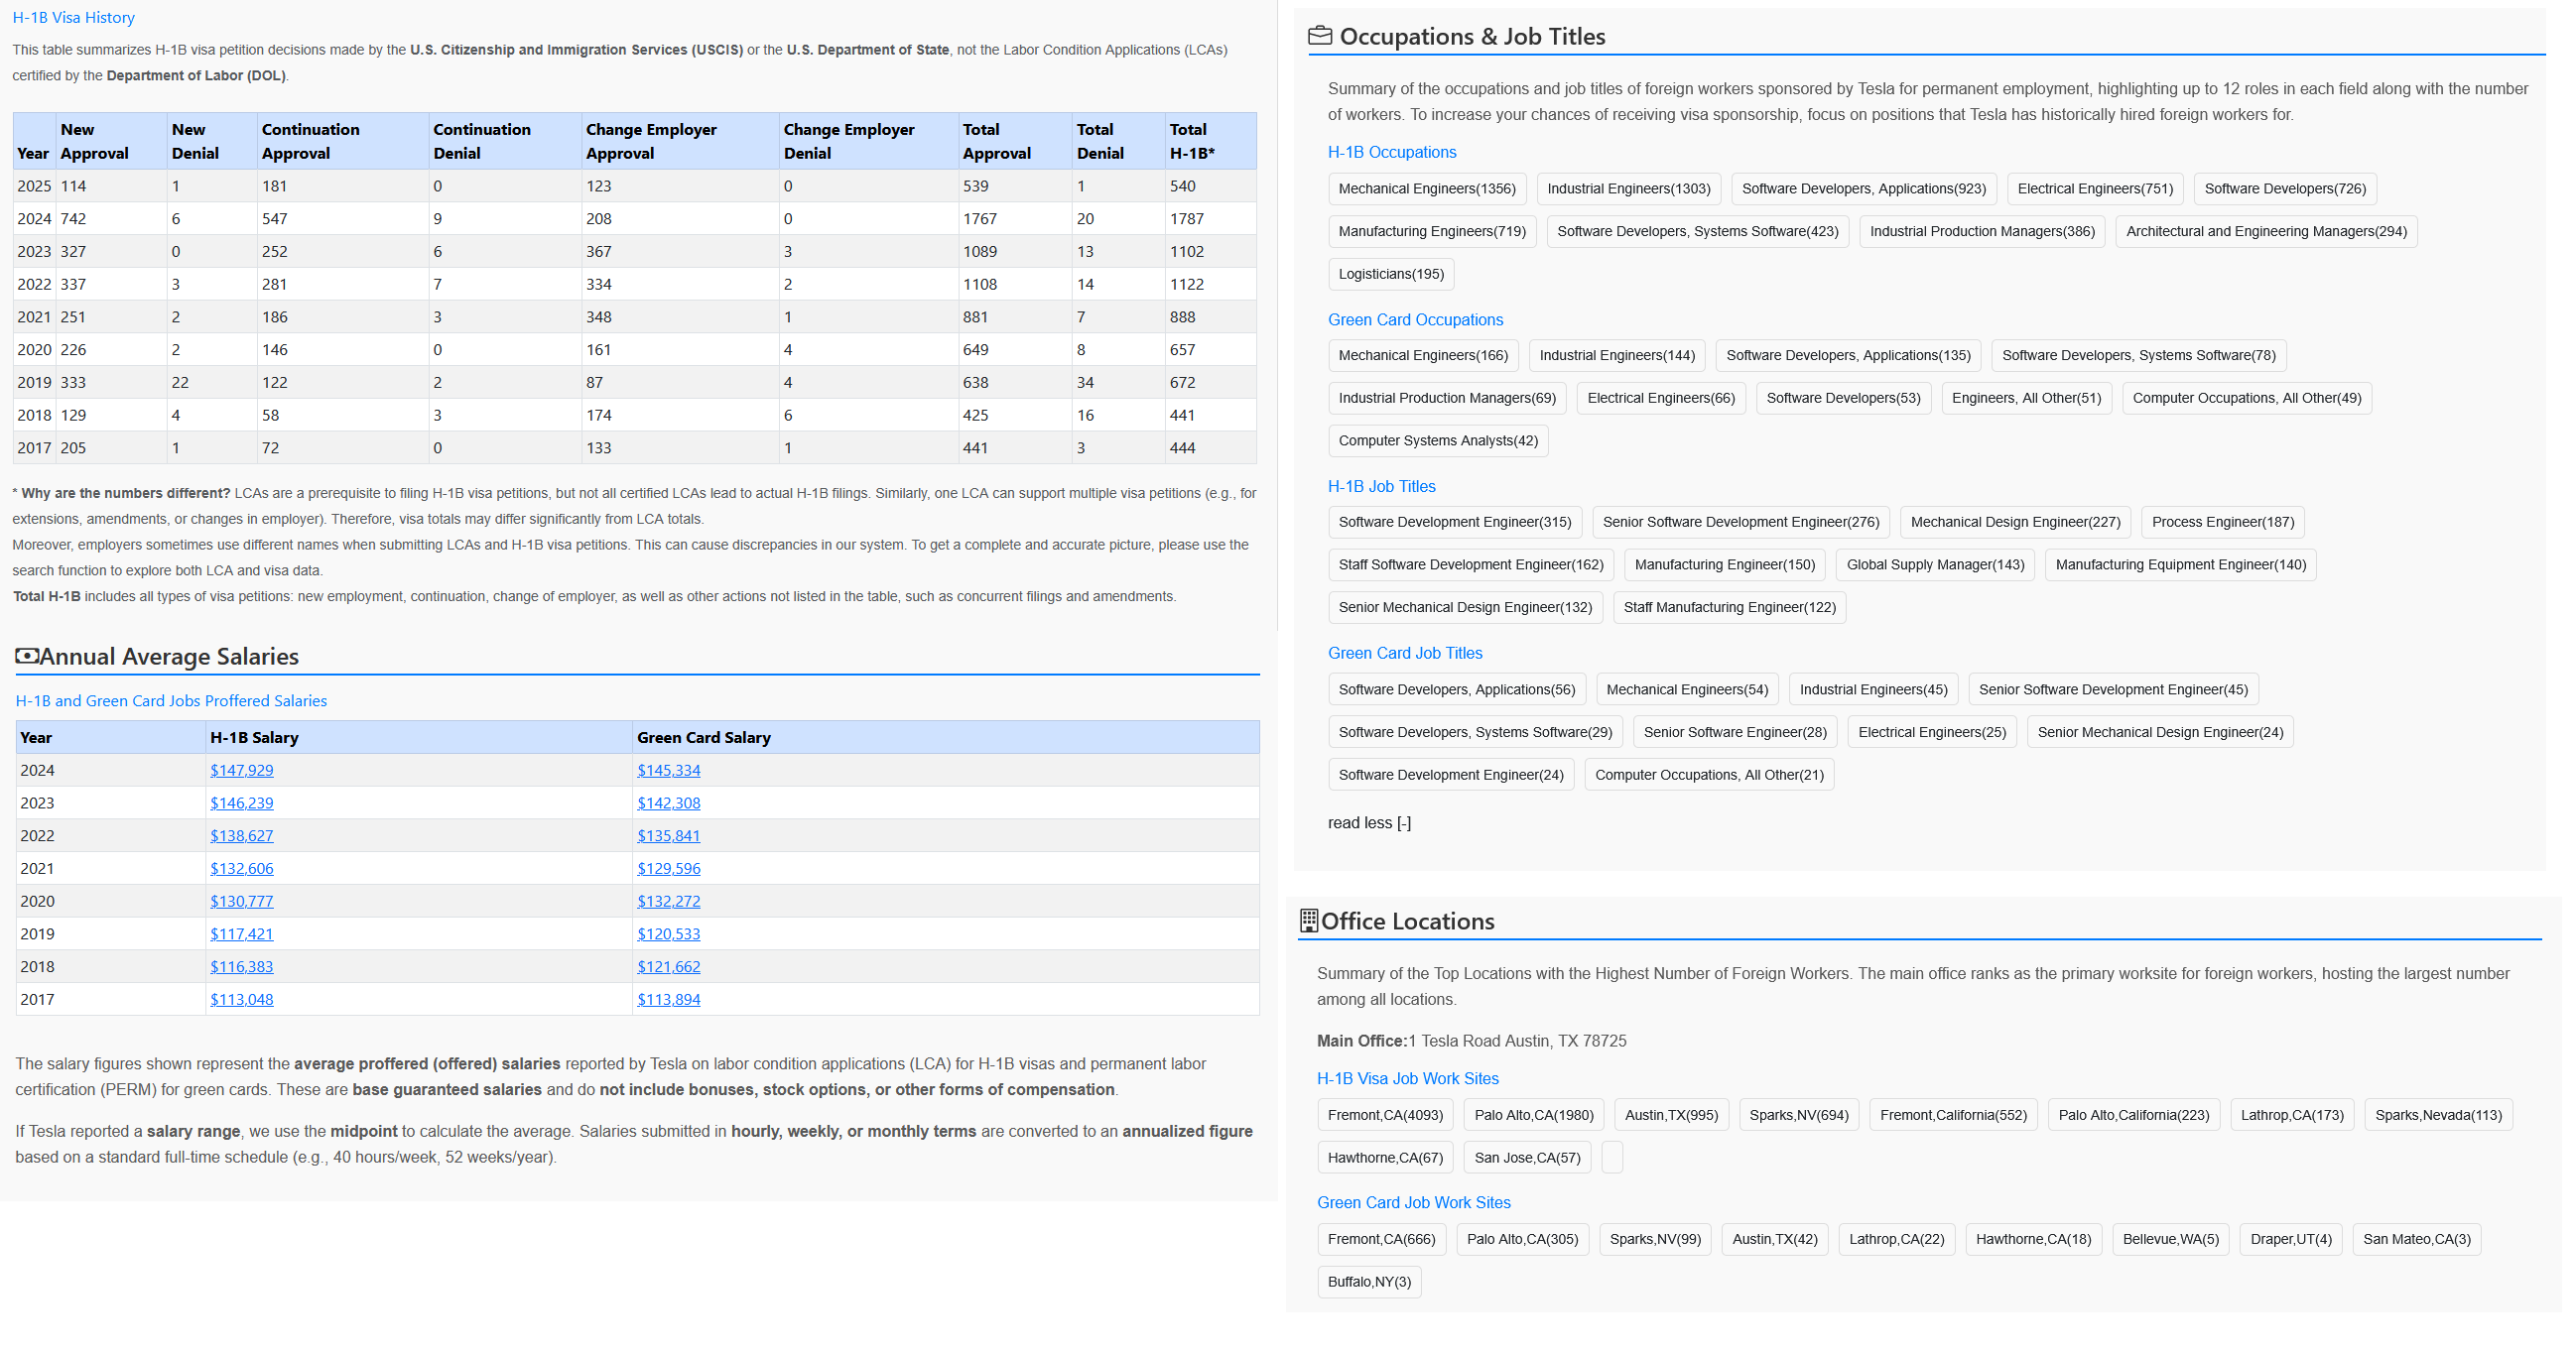Select the Mechanical Engineers(1356) H-1B occupation tag
Viewport: 2576px width, 1357px height.
pyautogui.click(x=1427, y=189)
